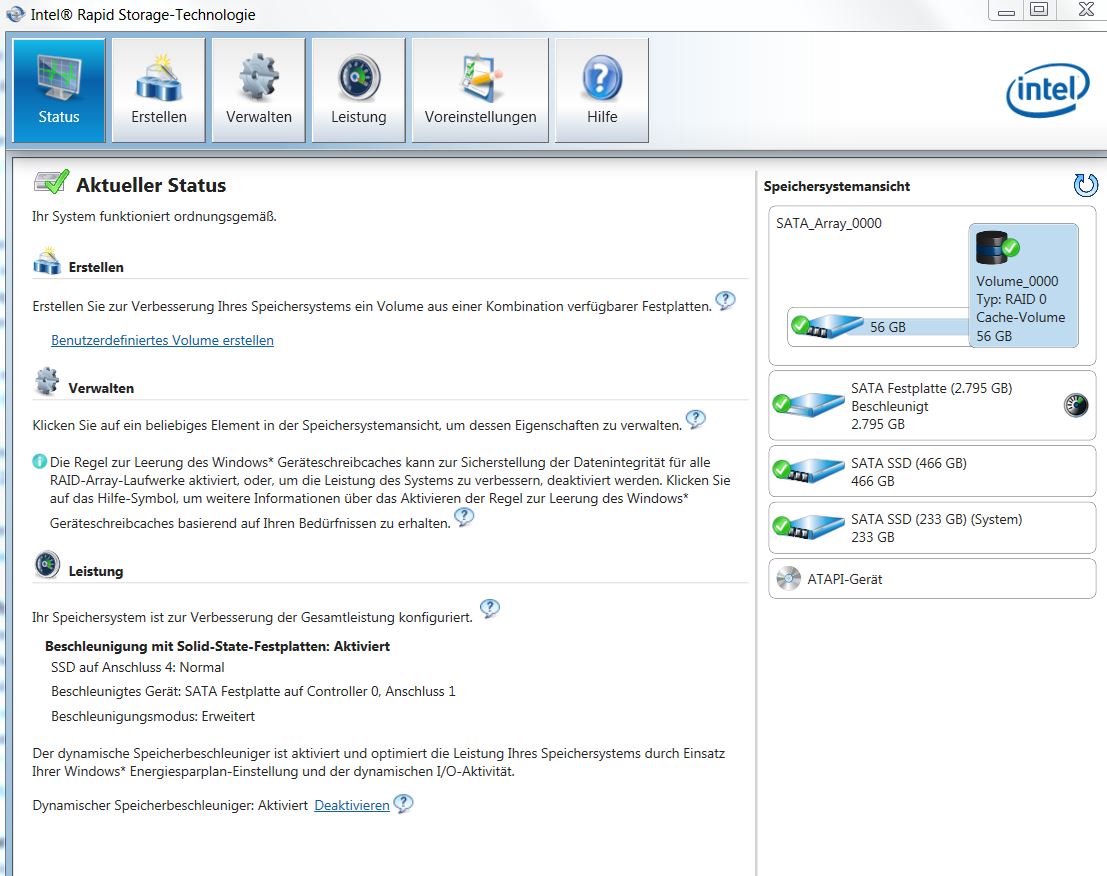Open the Voreinstellungen tab

[x=480, y=90]
